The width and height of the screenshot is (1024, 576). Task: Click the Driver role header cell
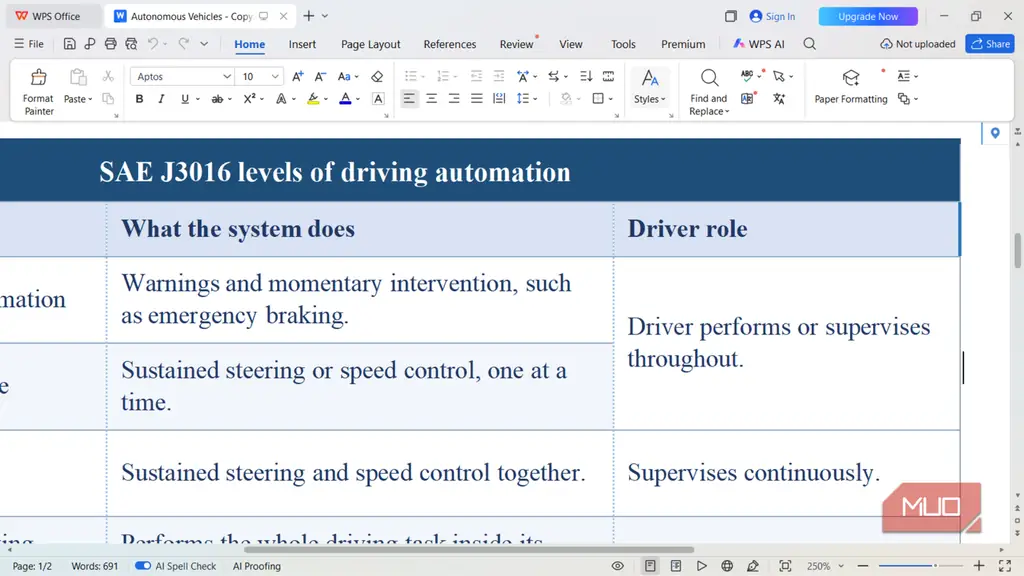coord(786,229)
